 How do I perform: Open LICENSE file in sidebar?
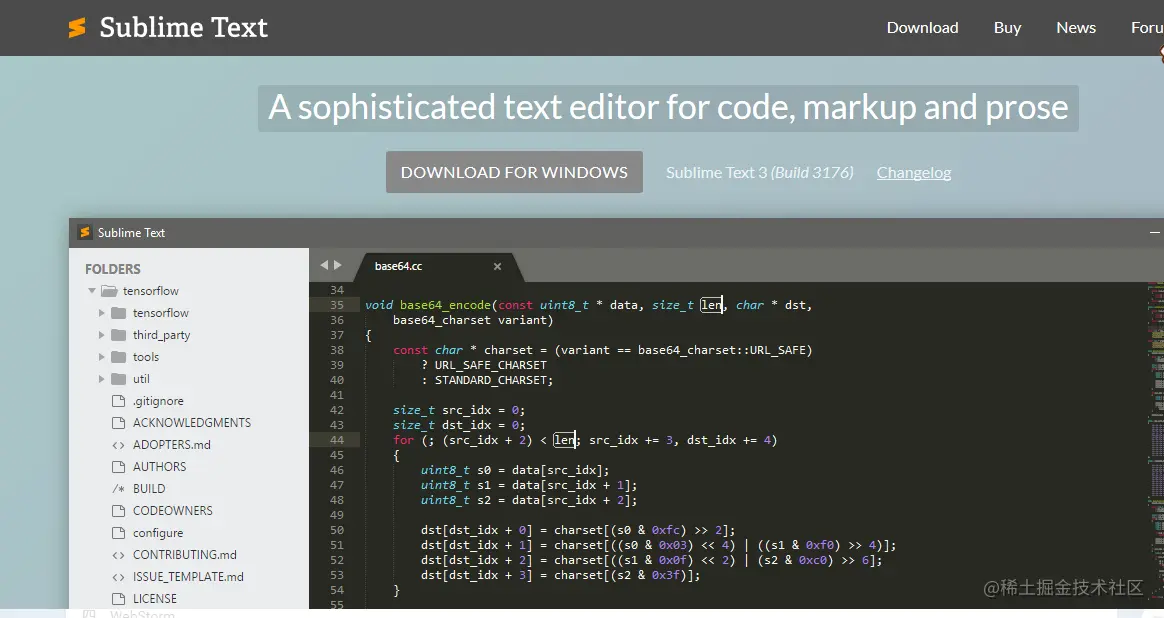(154, 599)
